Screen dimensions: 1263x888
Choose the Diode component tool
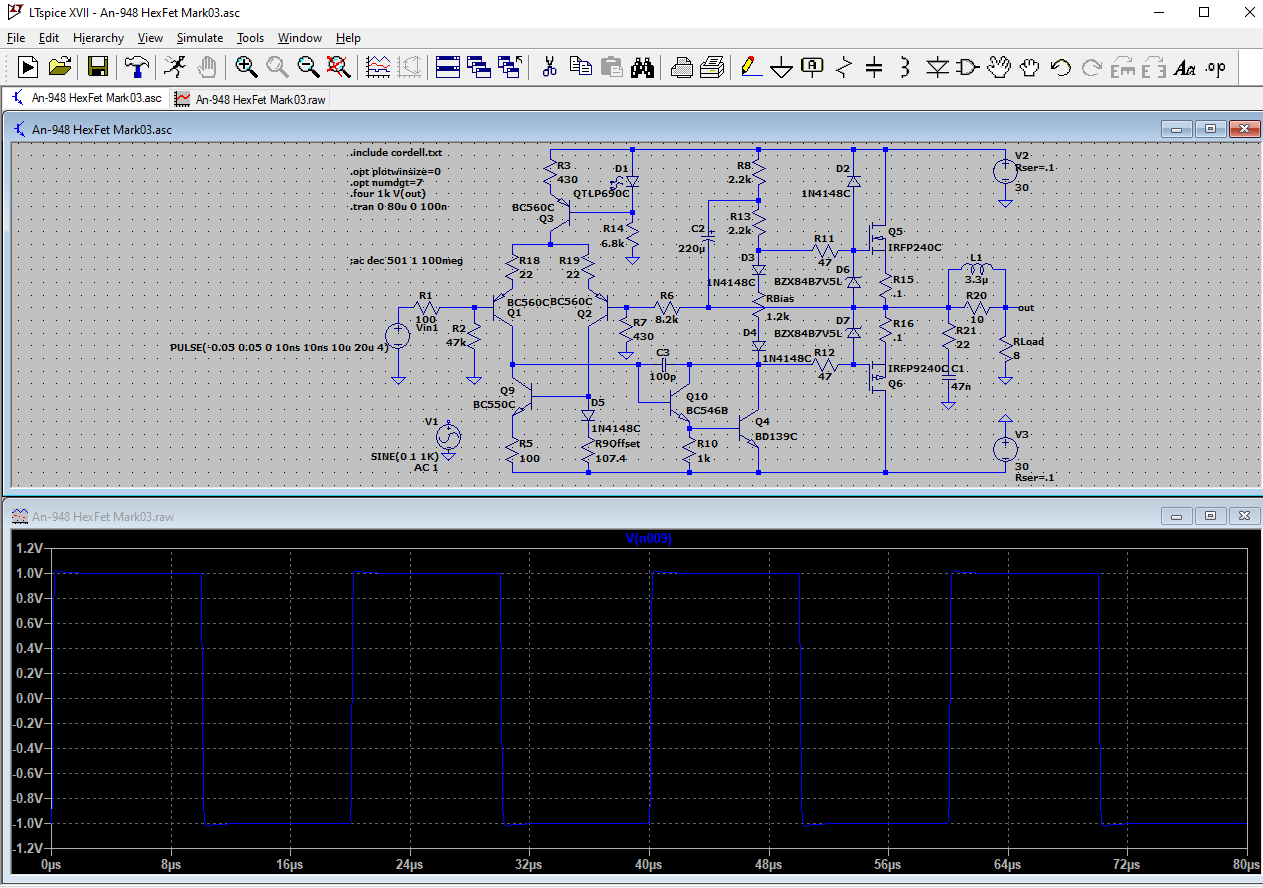(937, 67)
